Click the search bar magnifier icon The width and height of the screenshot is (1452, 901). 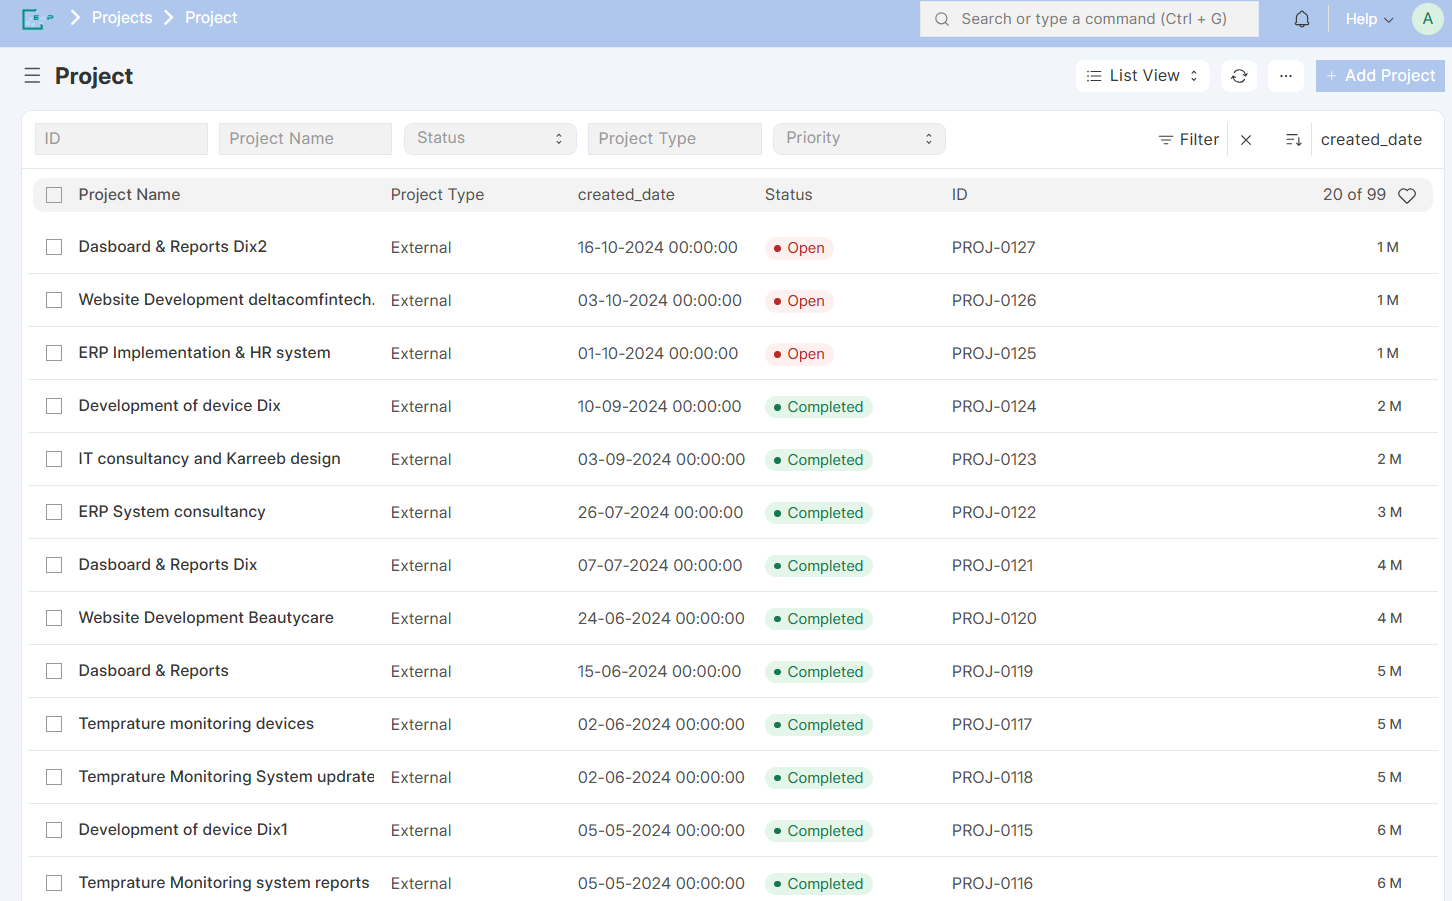[x=942, y=19]
